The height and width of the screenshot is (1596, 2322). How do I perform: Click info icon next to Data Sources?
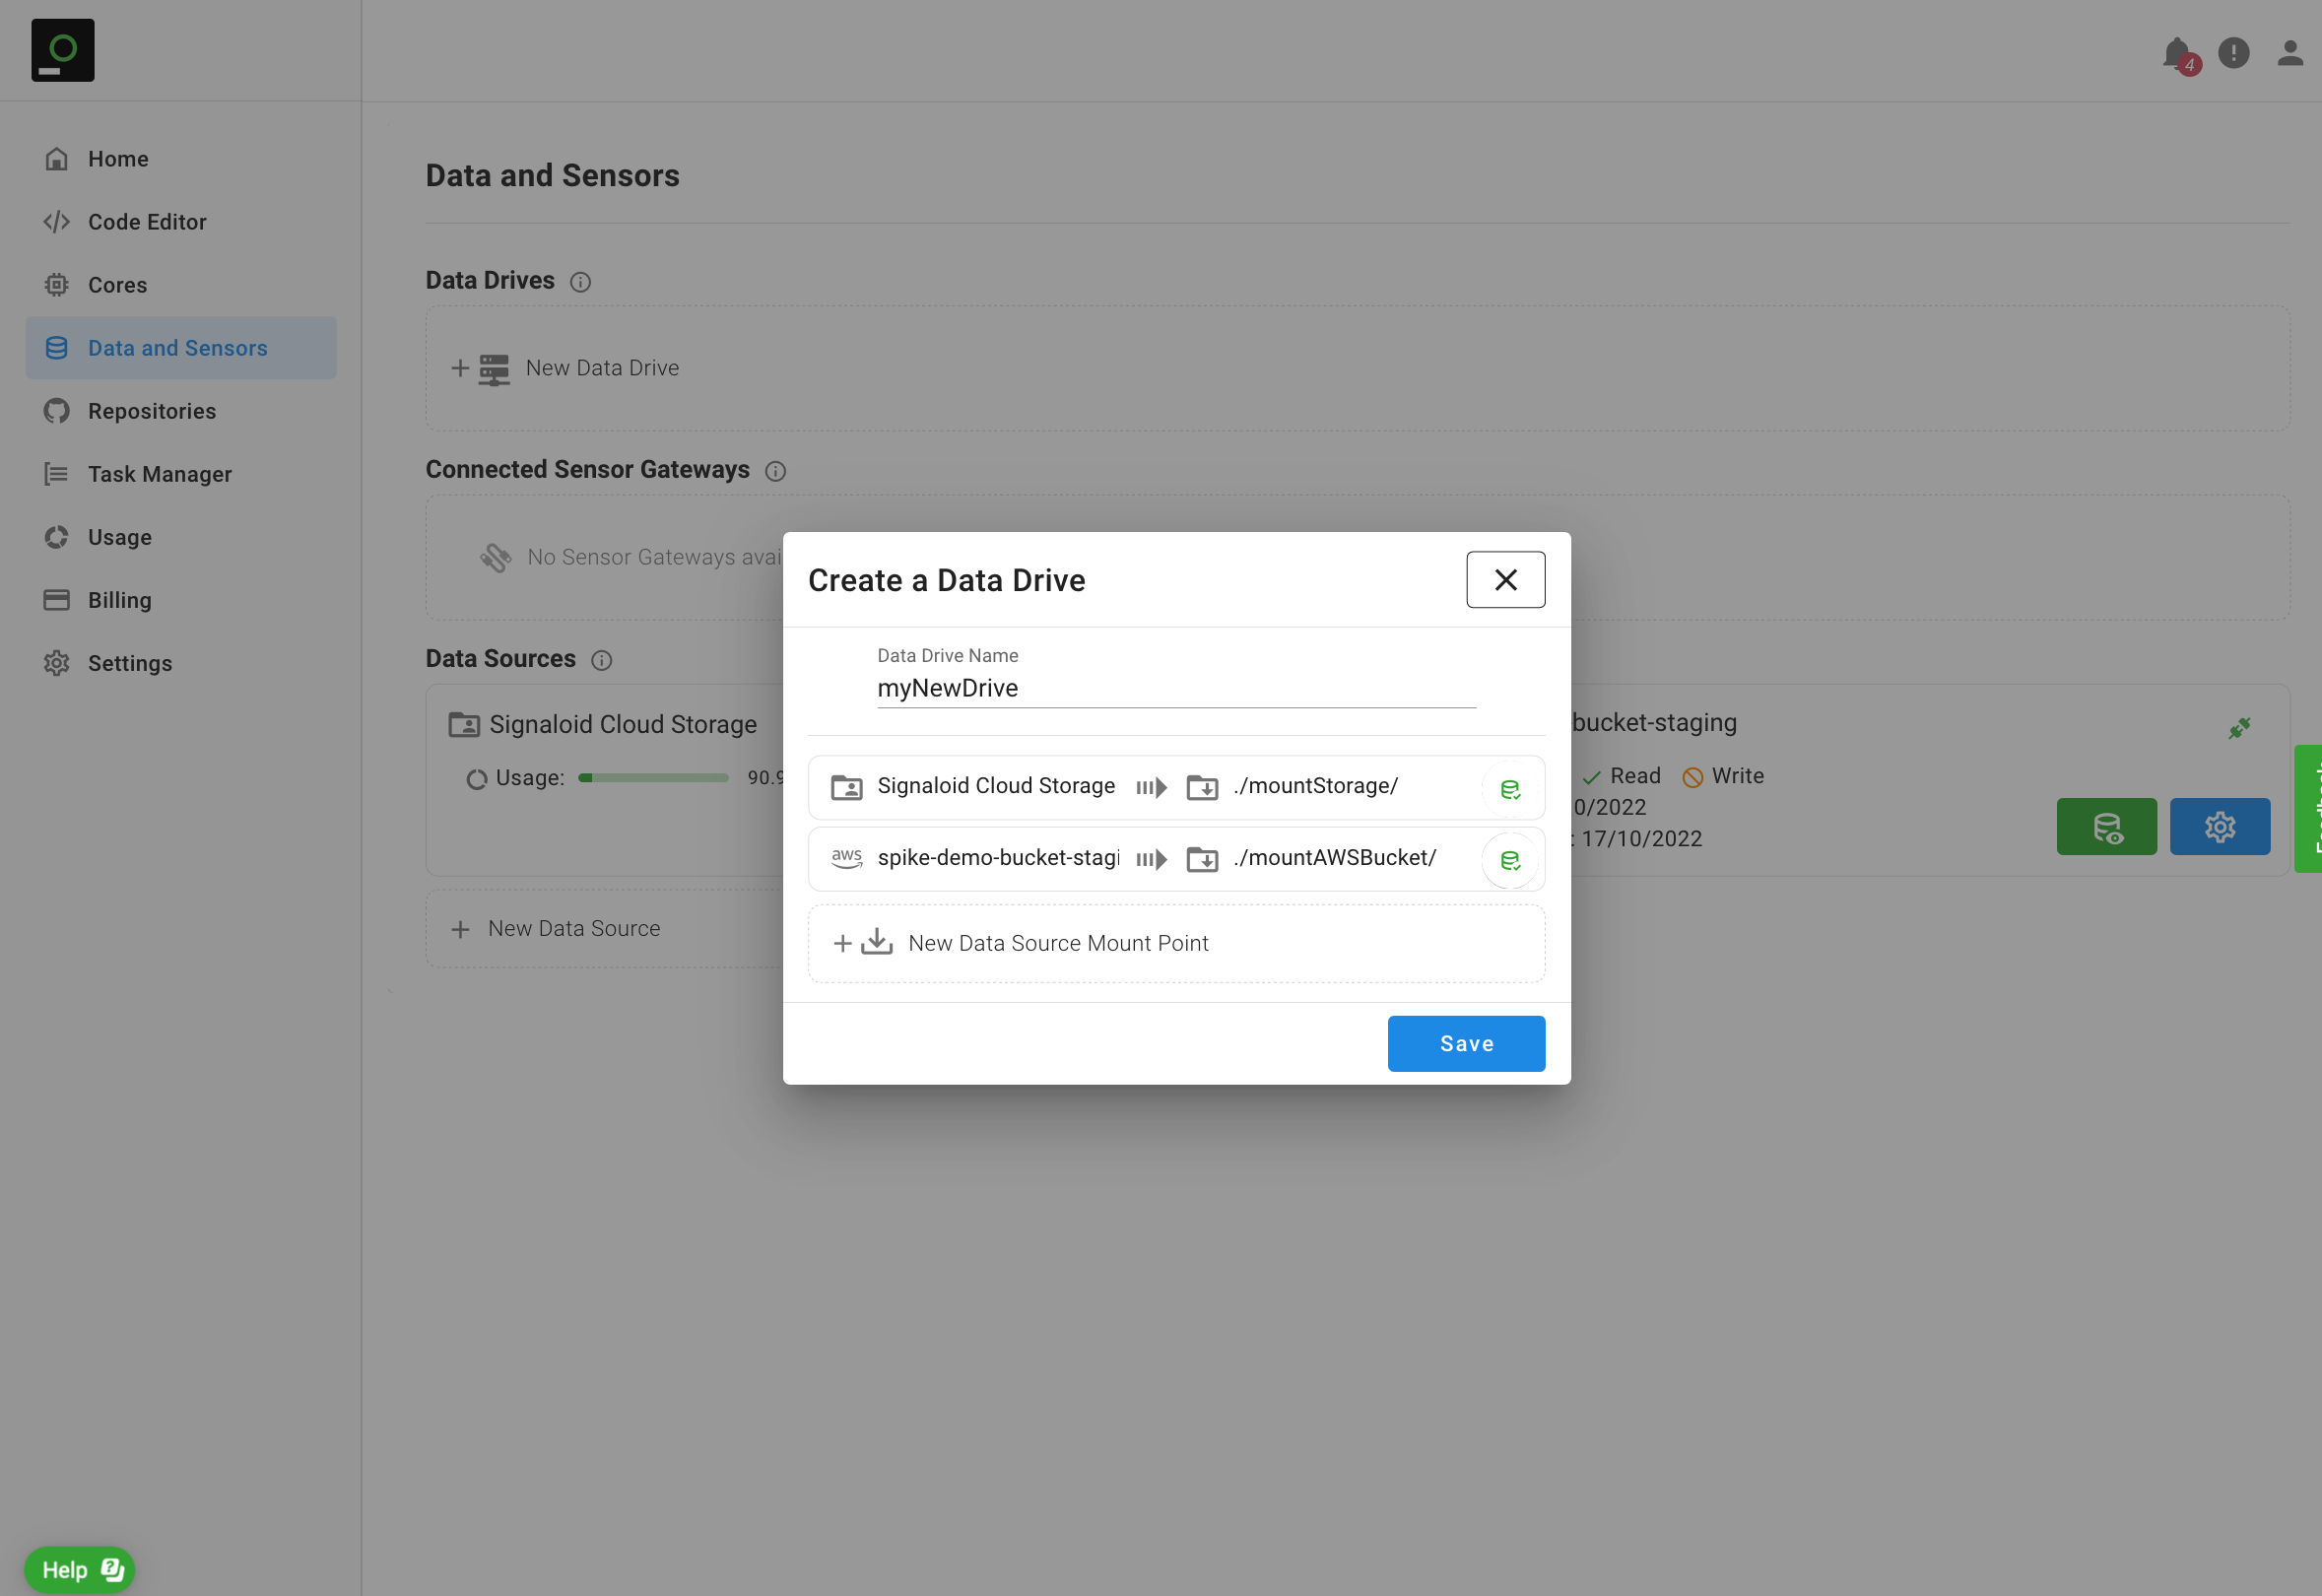[601, 660]
